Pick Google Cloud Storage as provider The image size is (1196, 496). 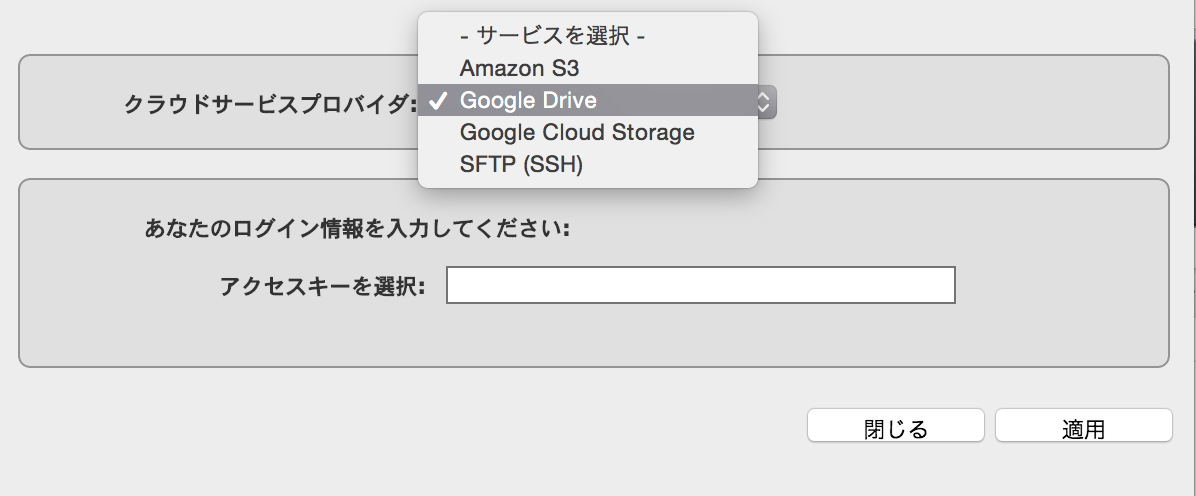point(588,133)
